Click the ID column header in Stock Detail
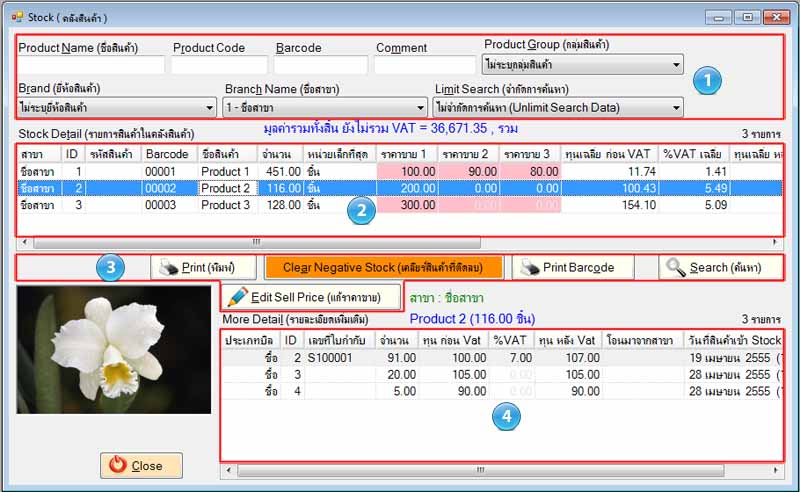The height and width of the screenshot is (492, 800). point(72,154)
